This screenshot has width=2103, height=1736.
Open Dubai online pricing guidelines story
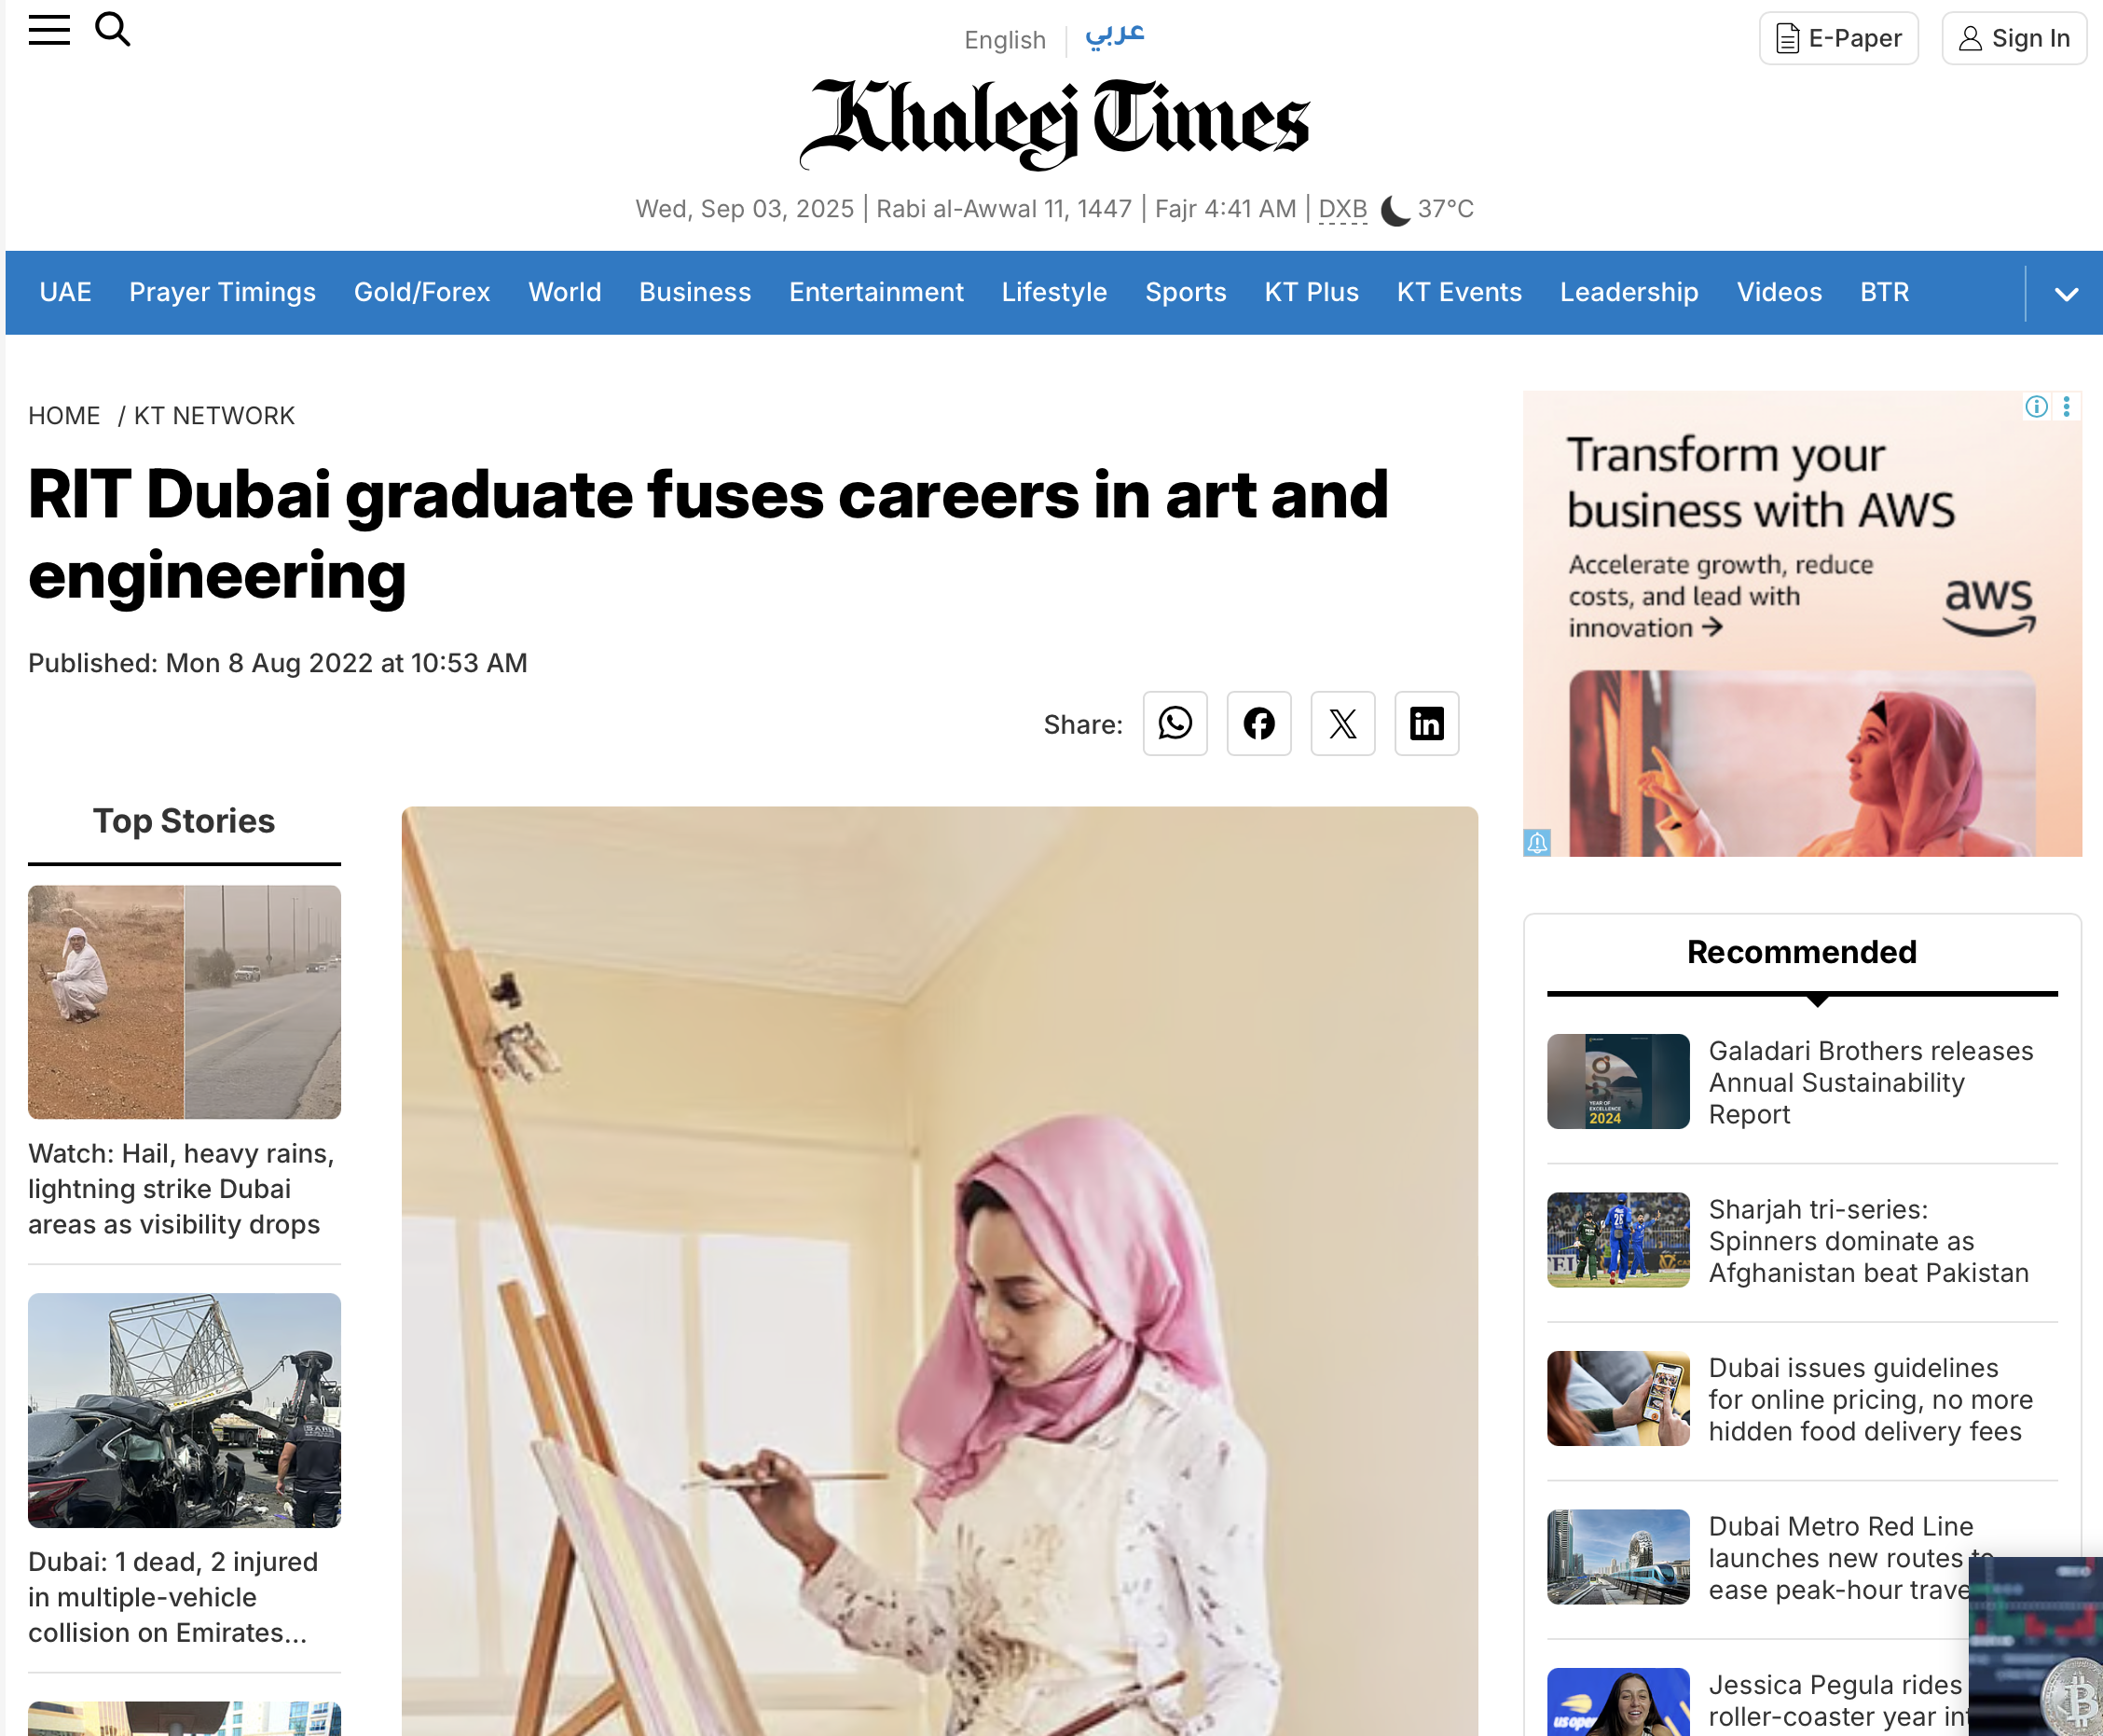coord(1870,1399)
